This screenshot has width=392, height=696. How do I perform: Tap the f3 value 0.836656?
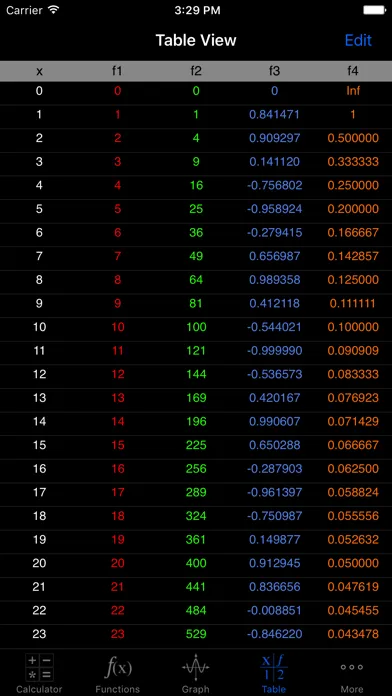pos(274,587)
